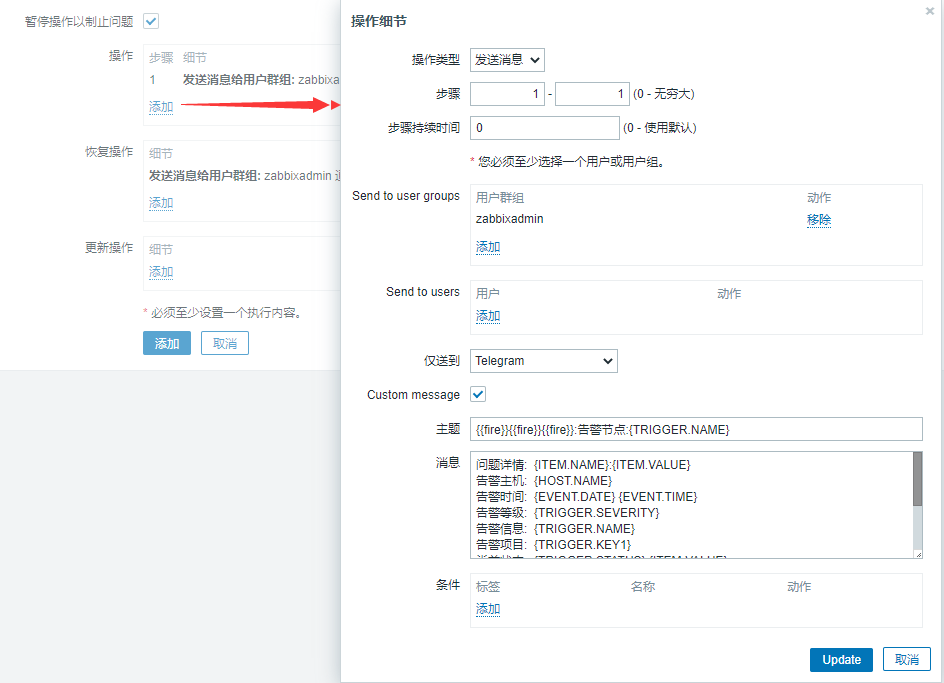Click the 取消 button on action form
944x683 pixels.
(x=225, y=343)
